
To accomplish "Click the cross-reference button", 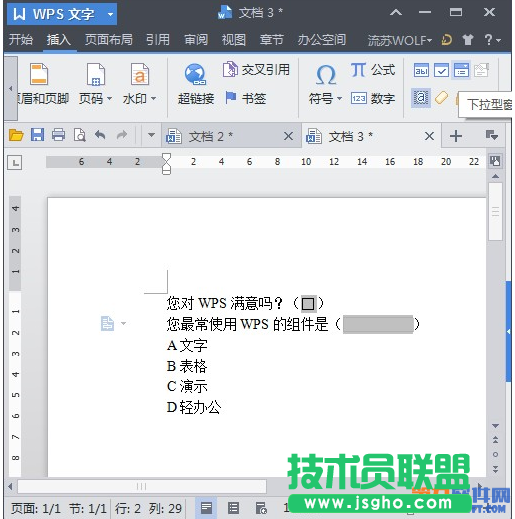I will pyautogui.click(x=256, y=70).
